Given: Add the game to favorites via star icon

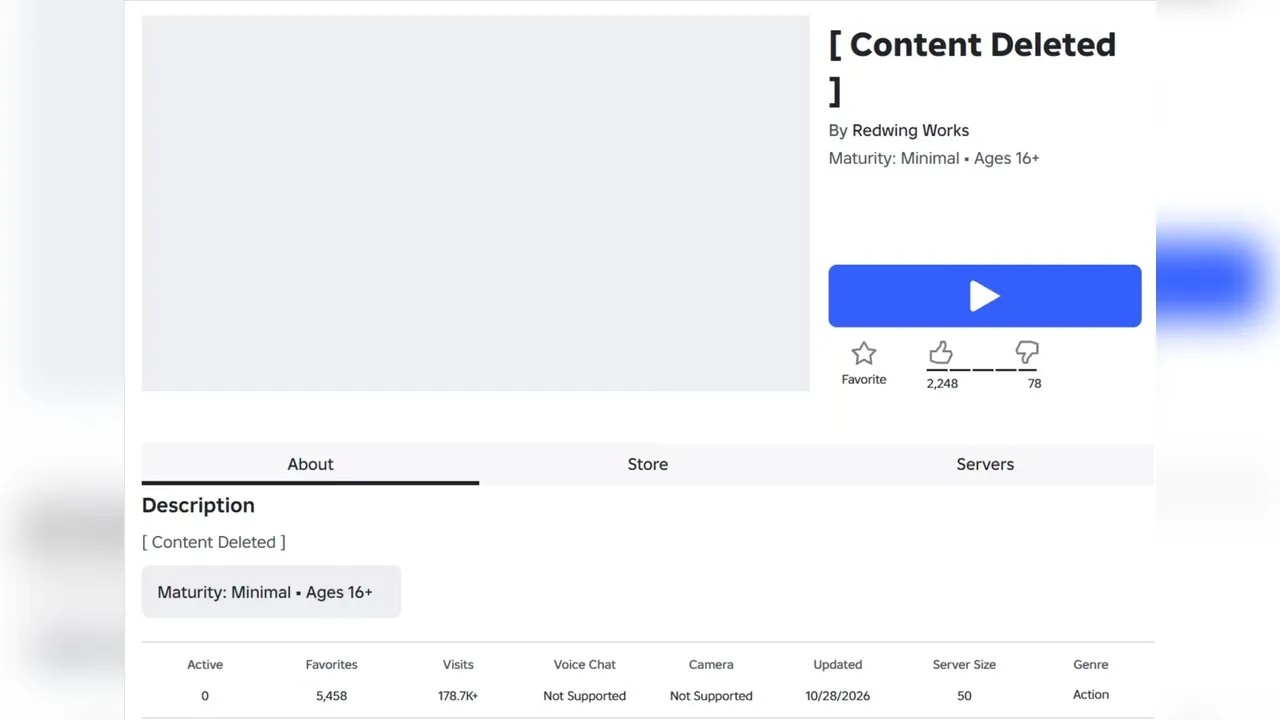Looking at the screenshot, I should (864, 353).
